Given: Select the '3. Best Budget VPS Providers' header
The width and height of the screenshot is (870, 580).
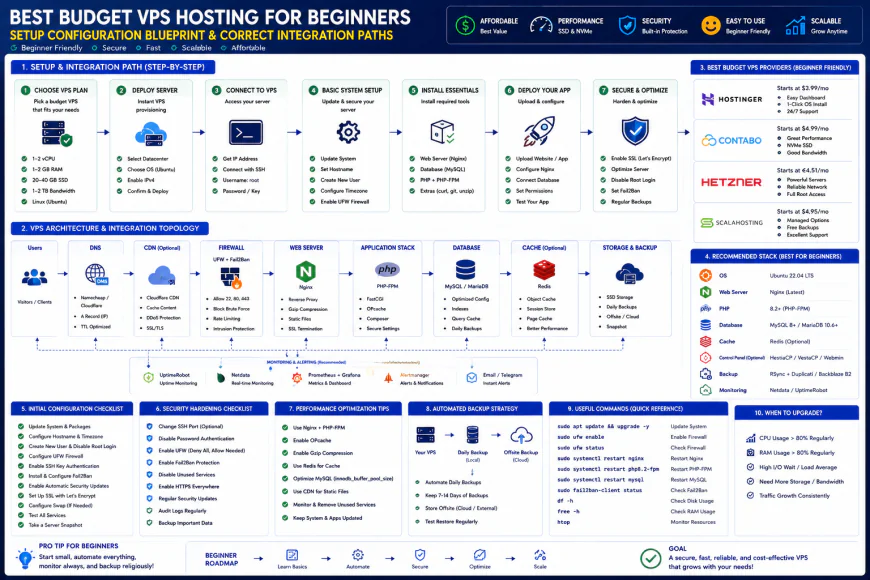Looking at the screenshot, I should [775, 68].
